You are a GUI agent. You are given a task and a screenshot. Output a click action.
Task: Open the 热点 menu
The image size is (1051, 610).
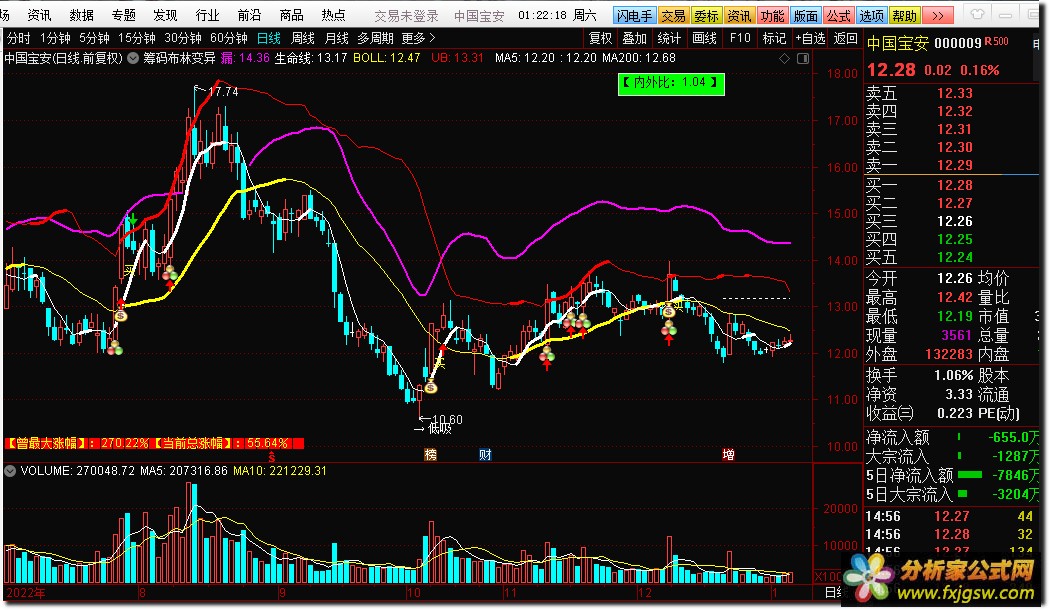pyautogui.click(x=333, y=15)
